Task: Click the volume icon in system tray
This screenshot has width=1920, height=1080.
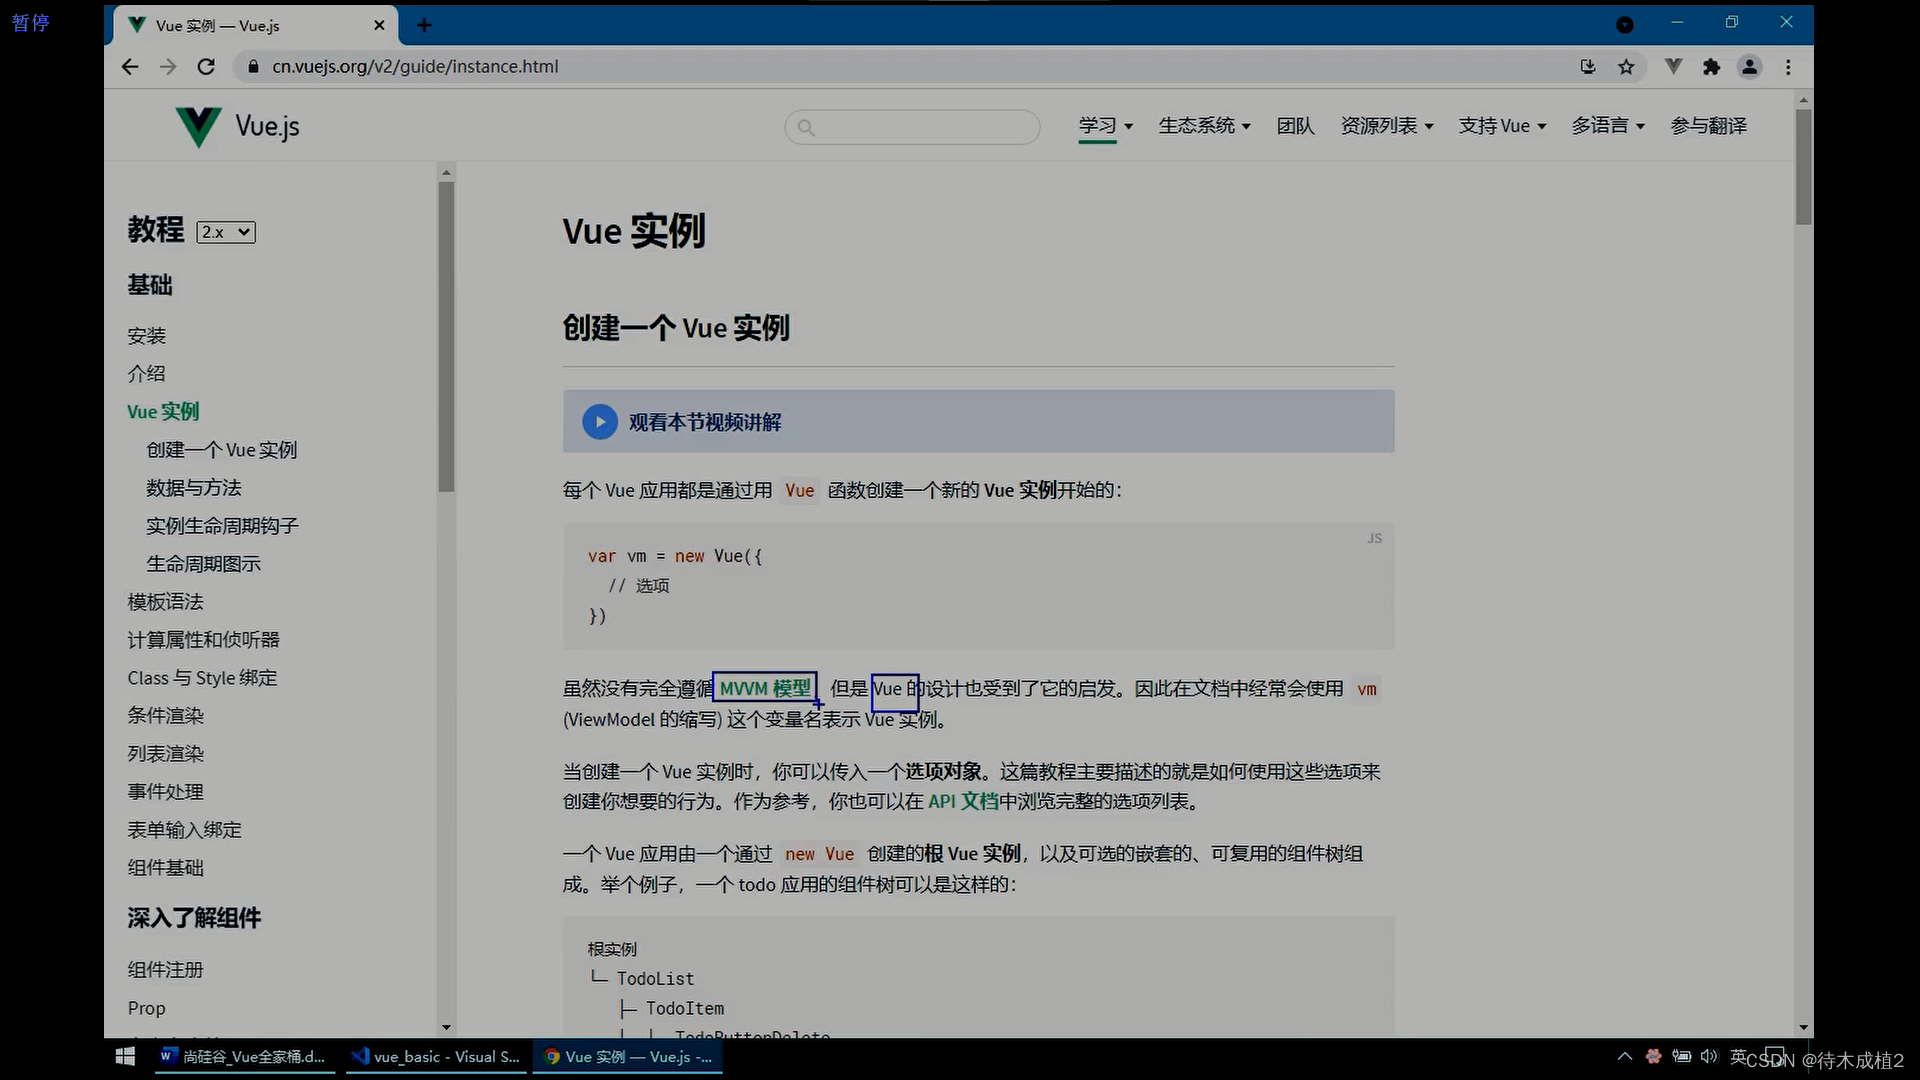Action: coord(1708,1056)
